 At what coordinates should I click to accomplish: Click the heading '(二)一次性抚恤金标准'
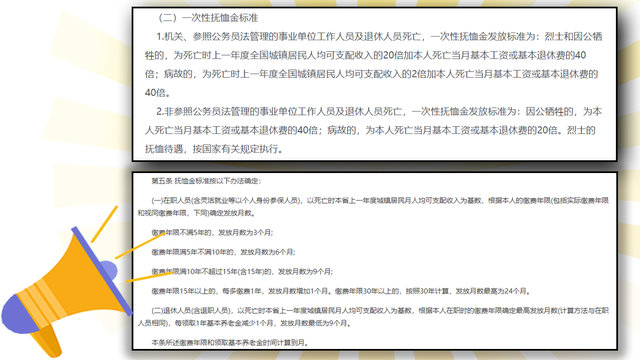tap(208, 18)
